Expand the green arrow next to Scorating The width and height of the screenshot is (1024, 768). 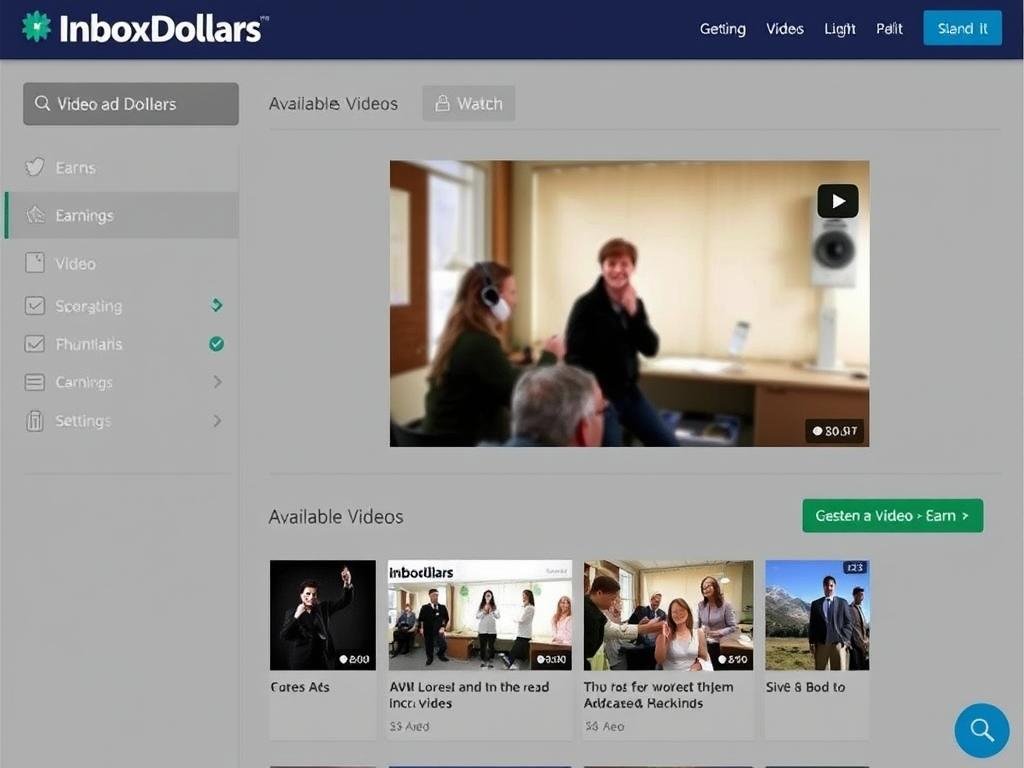coord(218,306)
